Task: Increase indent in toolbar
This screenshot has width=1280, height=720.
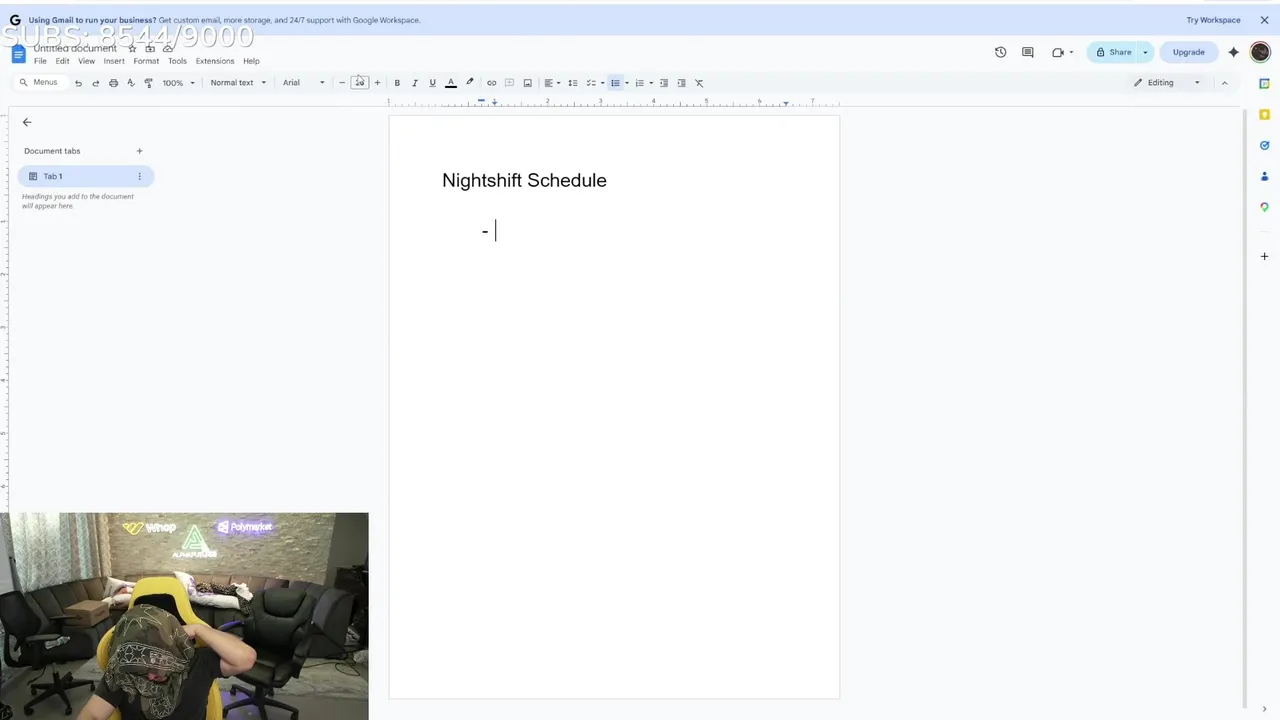Action: [x=681, y=83]
